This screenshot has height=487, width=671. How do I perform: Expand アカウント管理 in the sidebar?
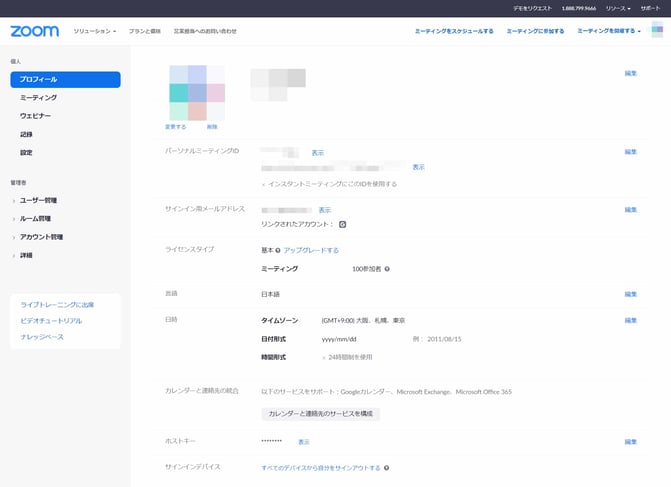pyautogui.click(x=41, y=237)
